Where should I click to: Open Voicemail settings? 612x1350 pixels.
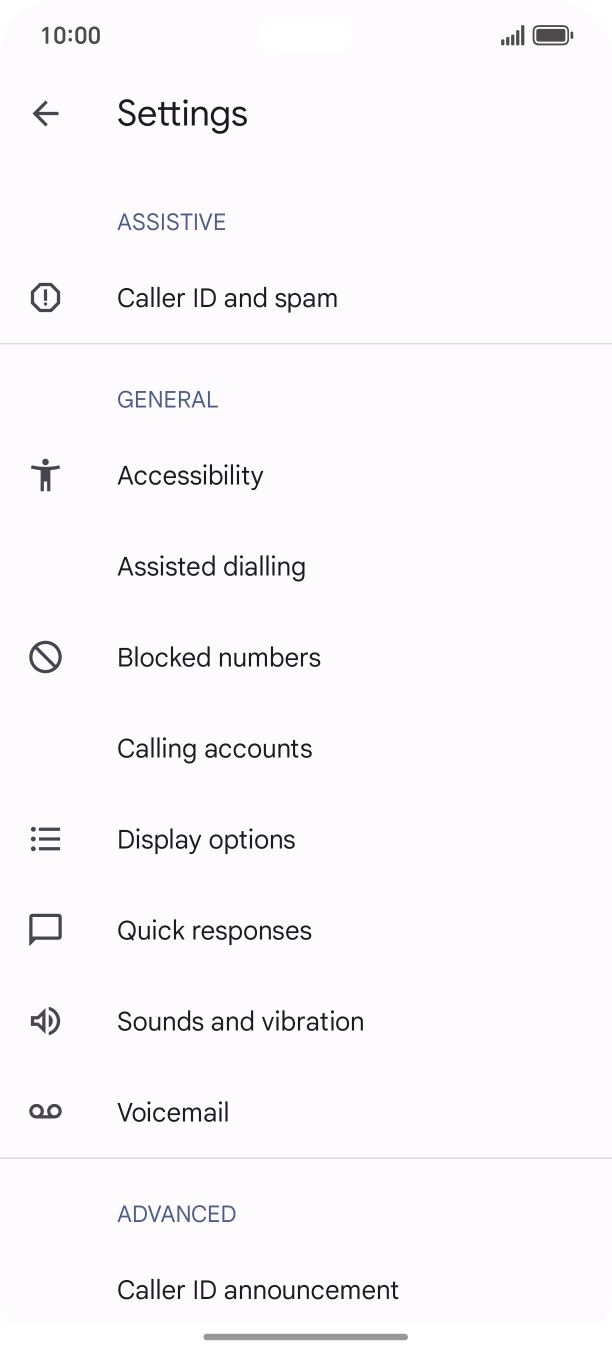(173, 1111)
